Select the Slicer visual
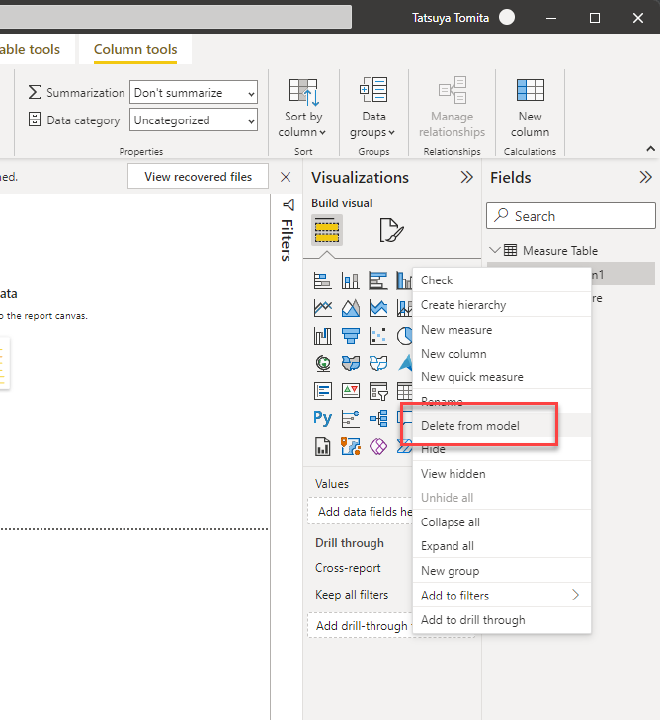The width and height of the screenshot is (660, 720). pos(378,391)
